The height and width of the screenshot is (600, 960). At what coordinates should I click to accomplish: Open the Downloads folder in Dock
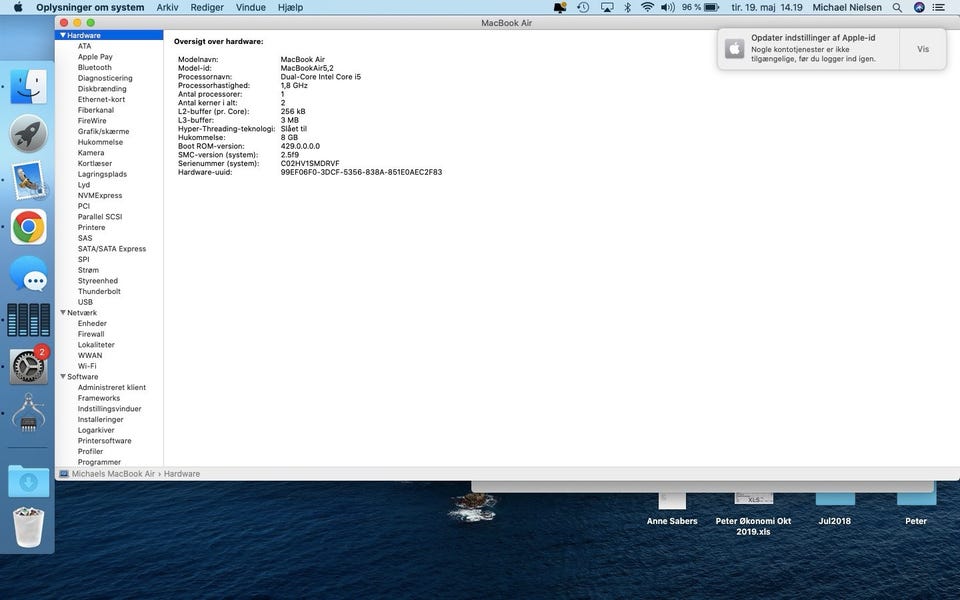[28, 481]
